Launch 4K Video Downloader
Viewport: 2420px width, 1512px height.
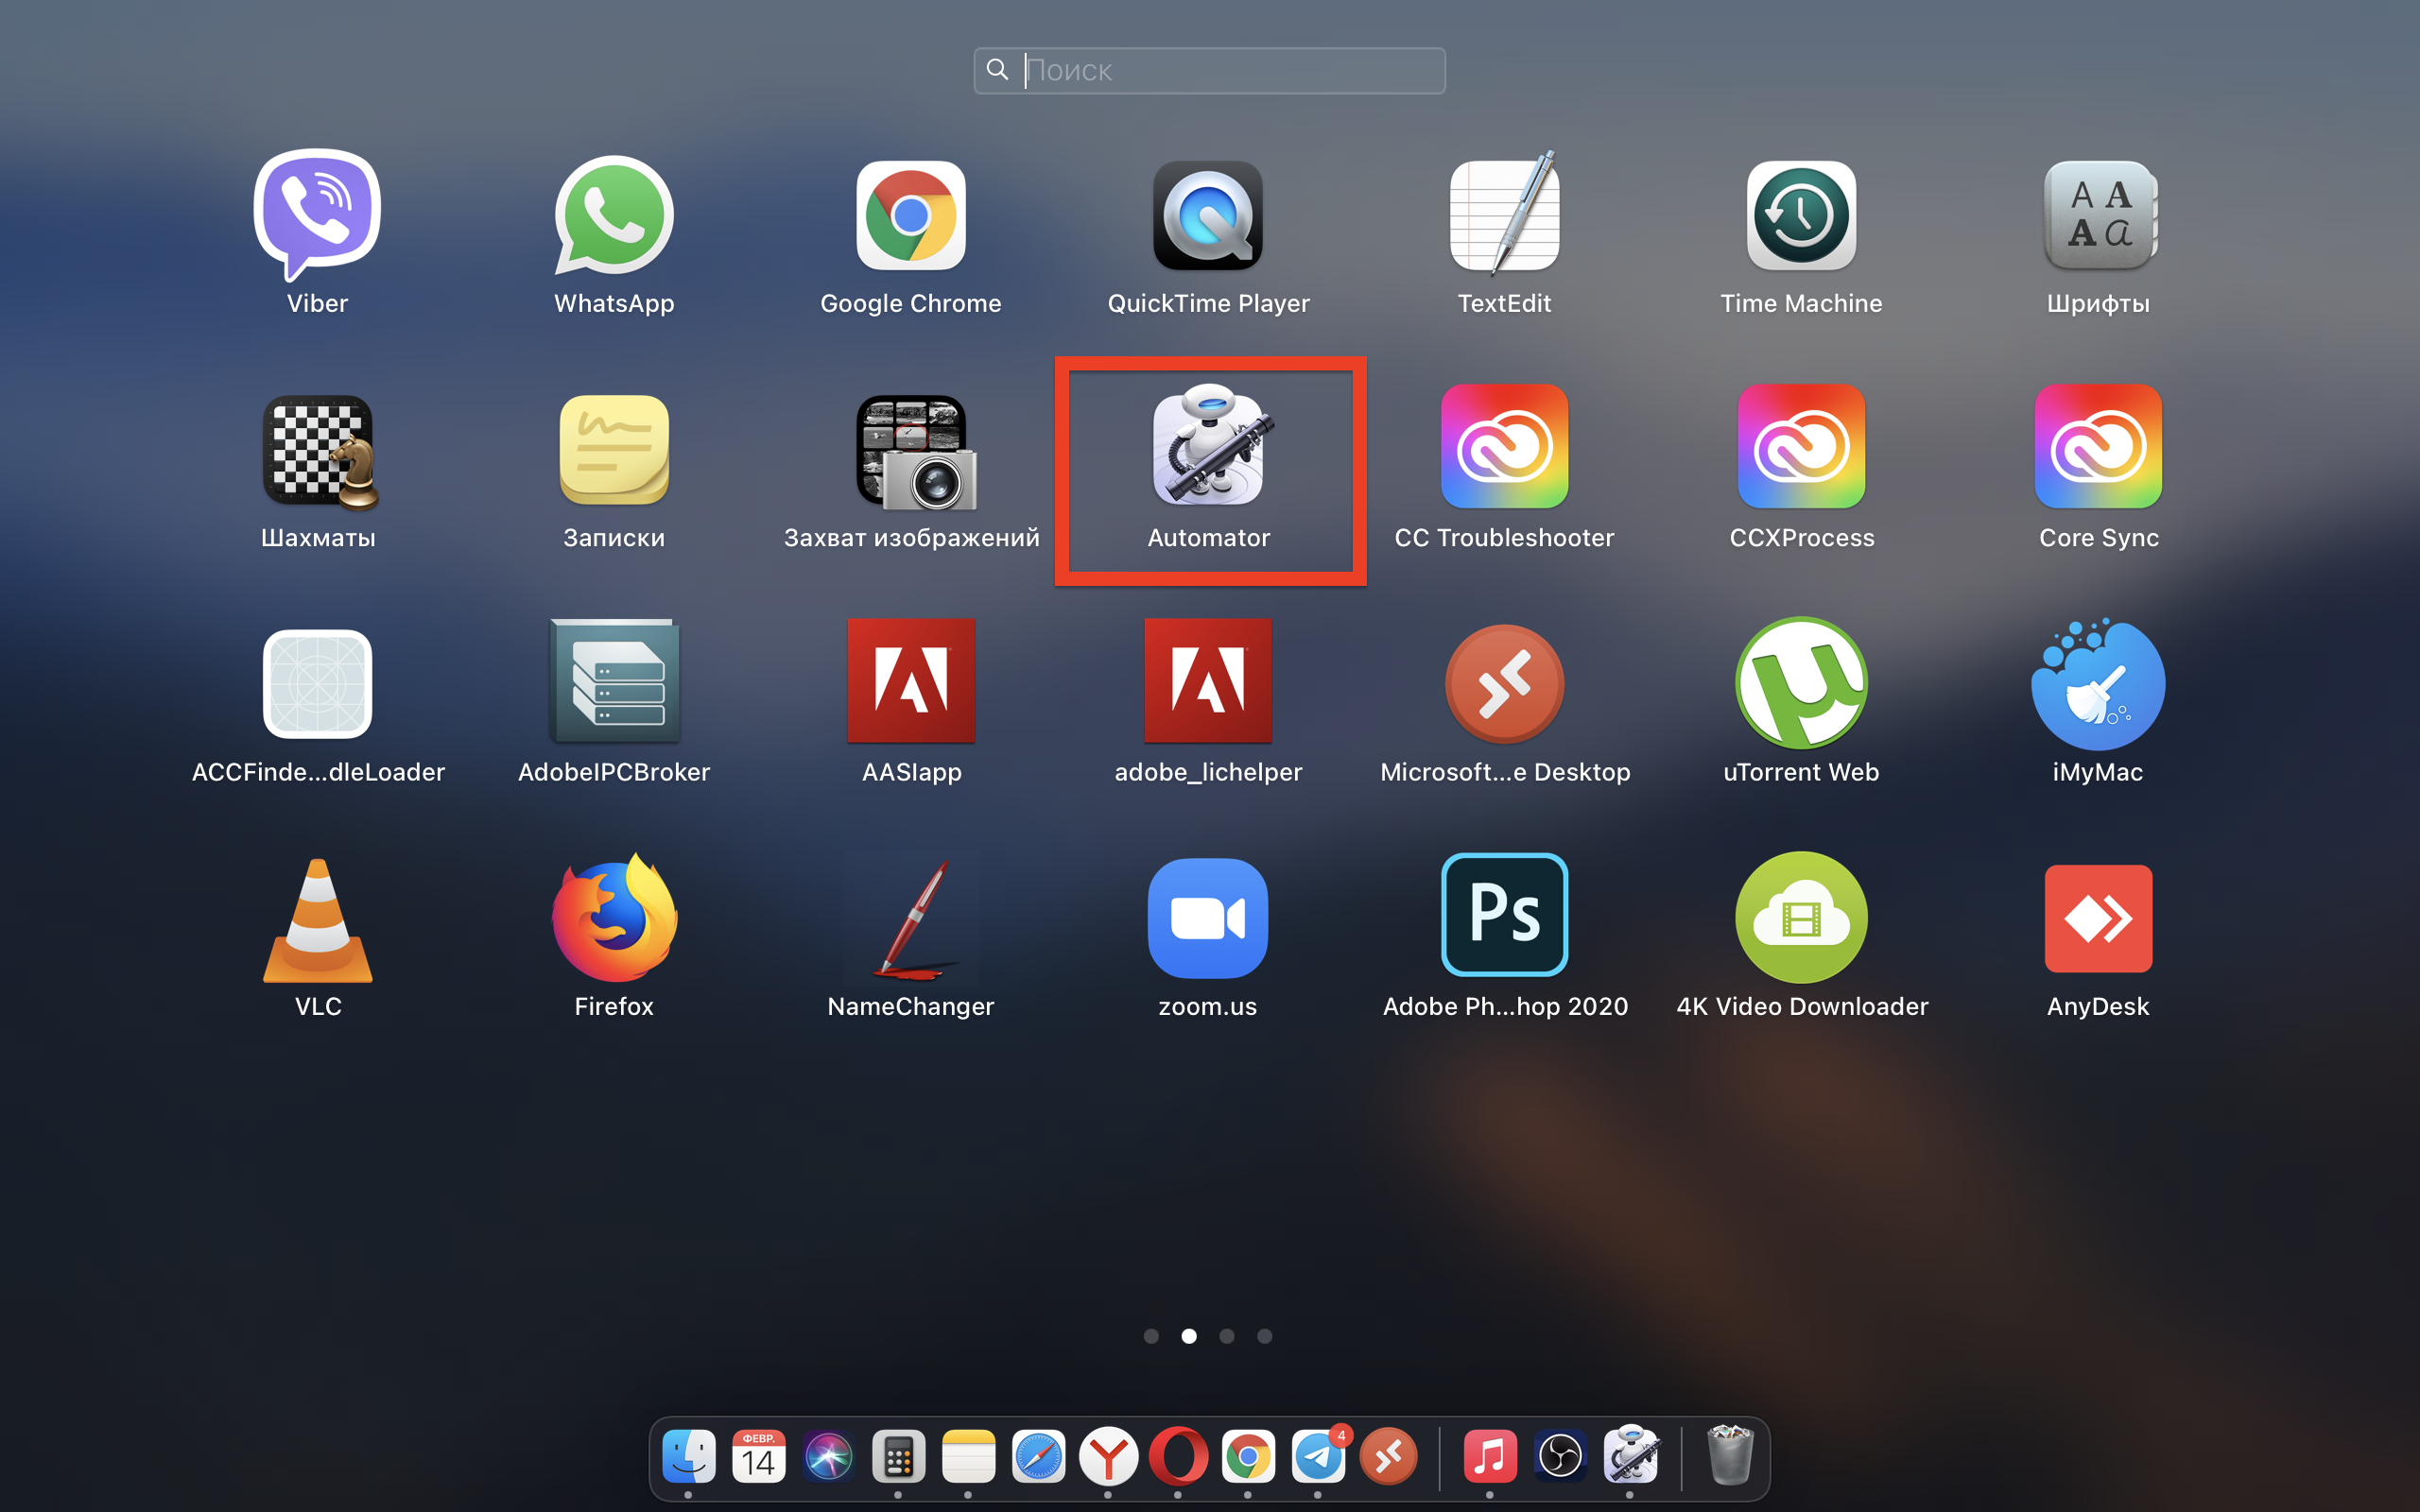coord(1801,918)
